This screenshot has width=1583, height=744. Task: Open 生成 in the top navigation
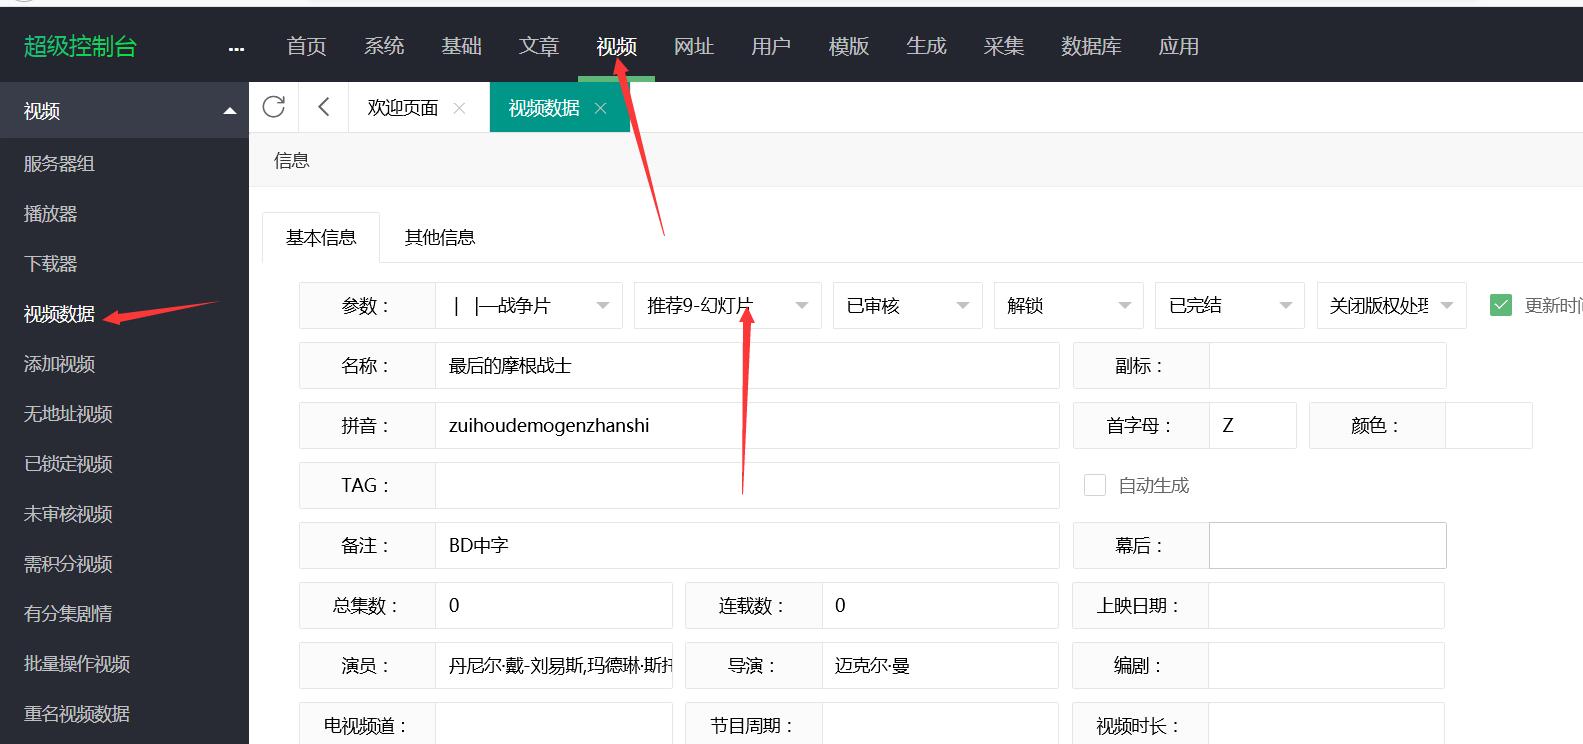coord(926,46)
